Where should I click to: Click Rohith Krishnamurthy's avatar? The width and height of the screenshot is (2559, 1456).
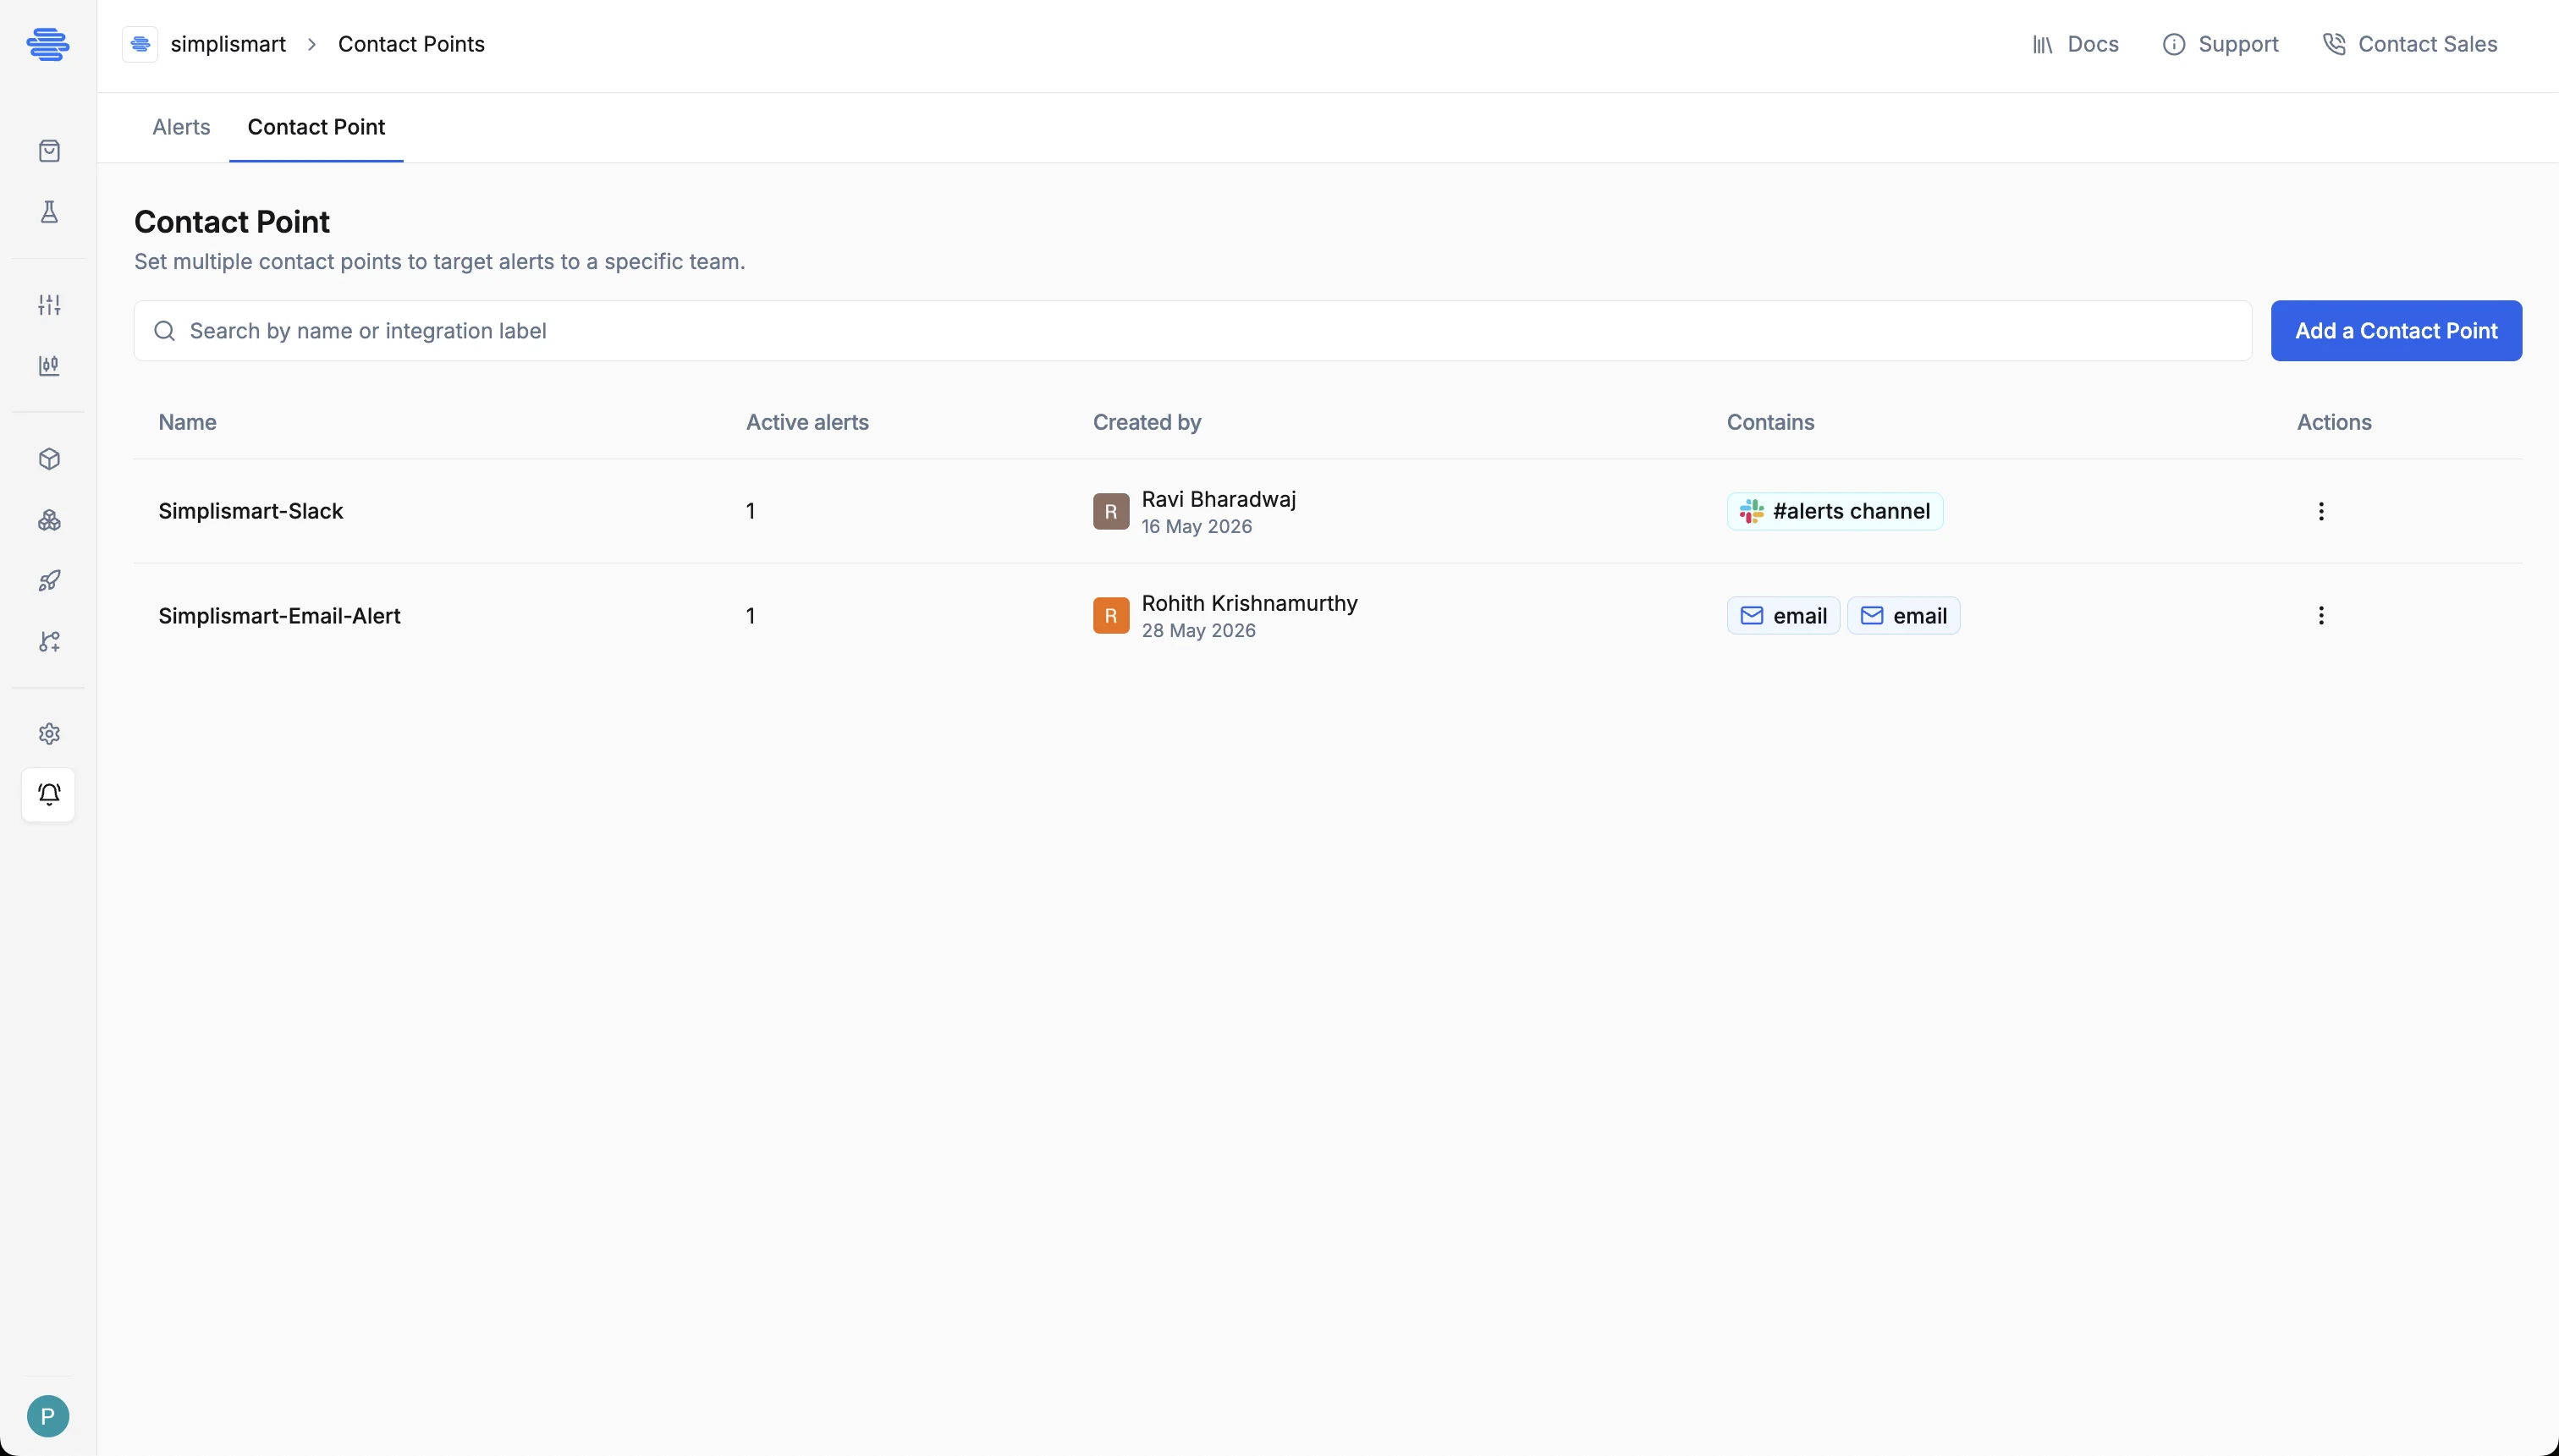1110,616
